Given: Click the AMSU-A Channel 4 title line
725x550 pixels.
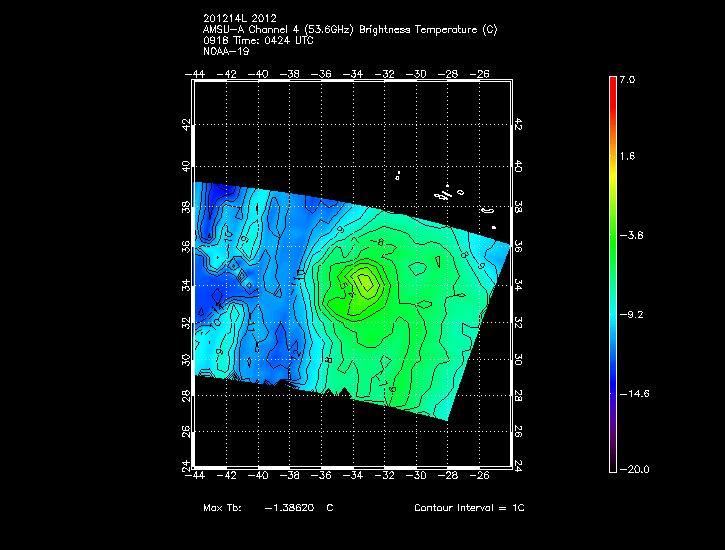Looking at the screenshot, I should pyautogui.click(x=349, y=29).
